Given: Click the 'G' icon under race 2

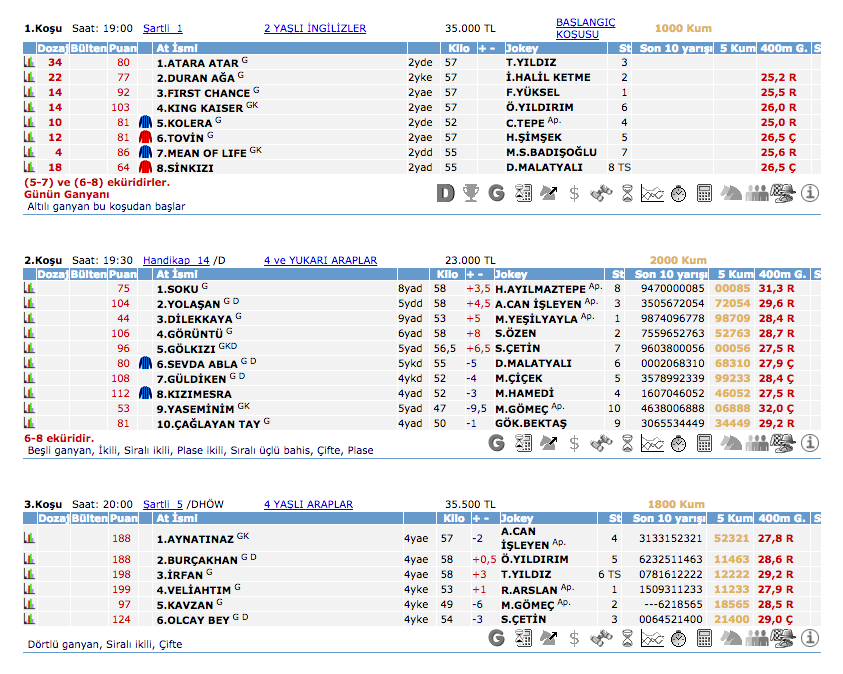Looking at the screenshot, I should [496, 443].
